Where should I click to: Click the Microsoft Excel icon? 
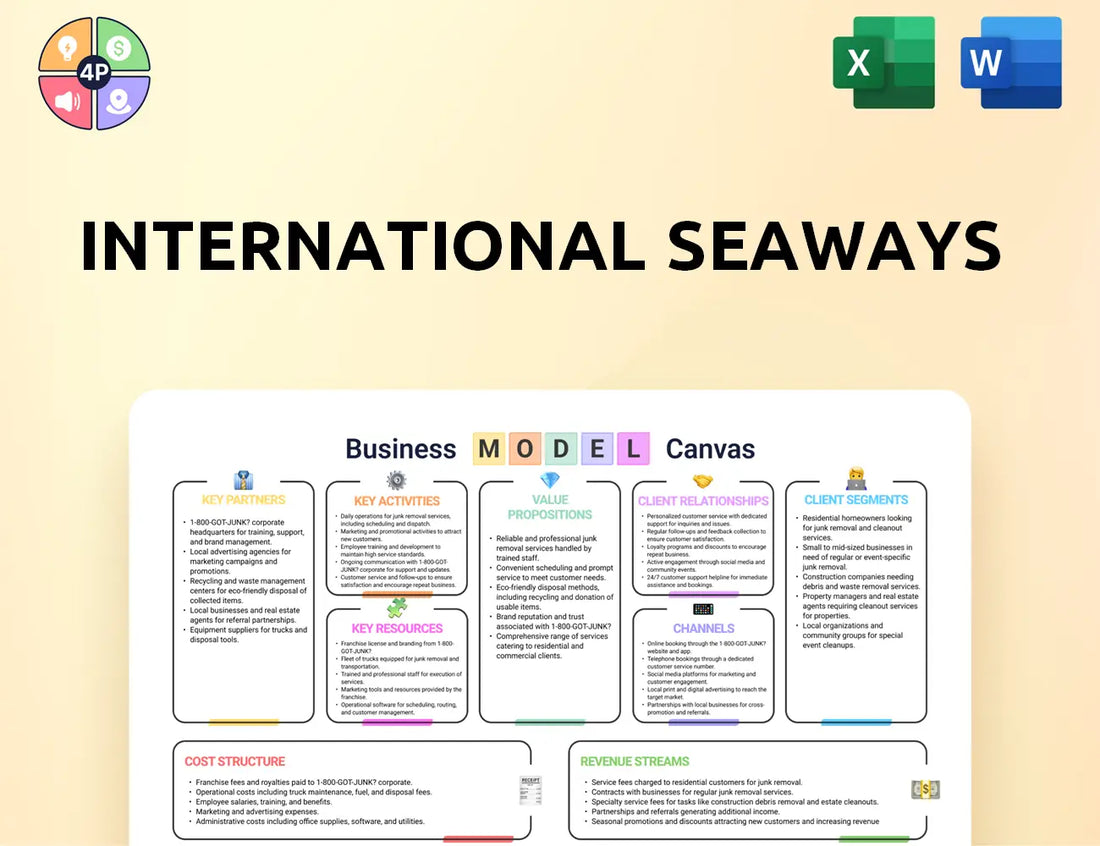(884, 62)
